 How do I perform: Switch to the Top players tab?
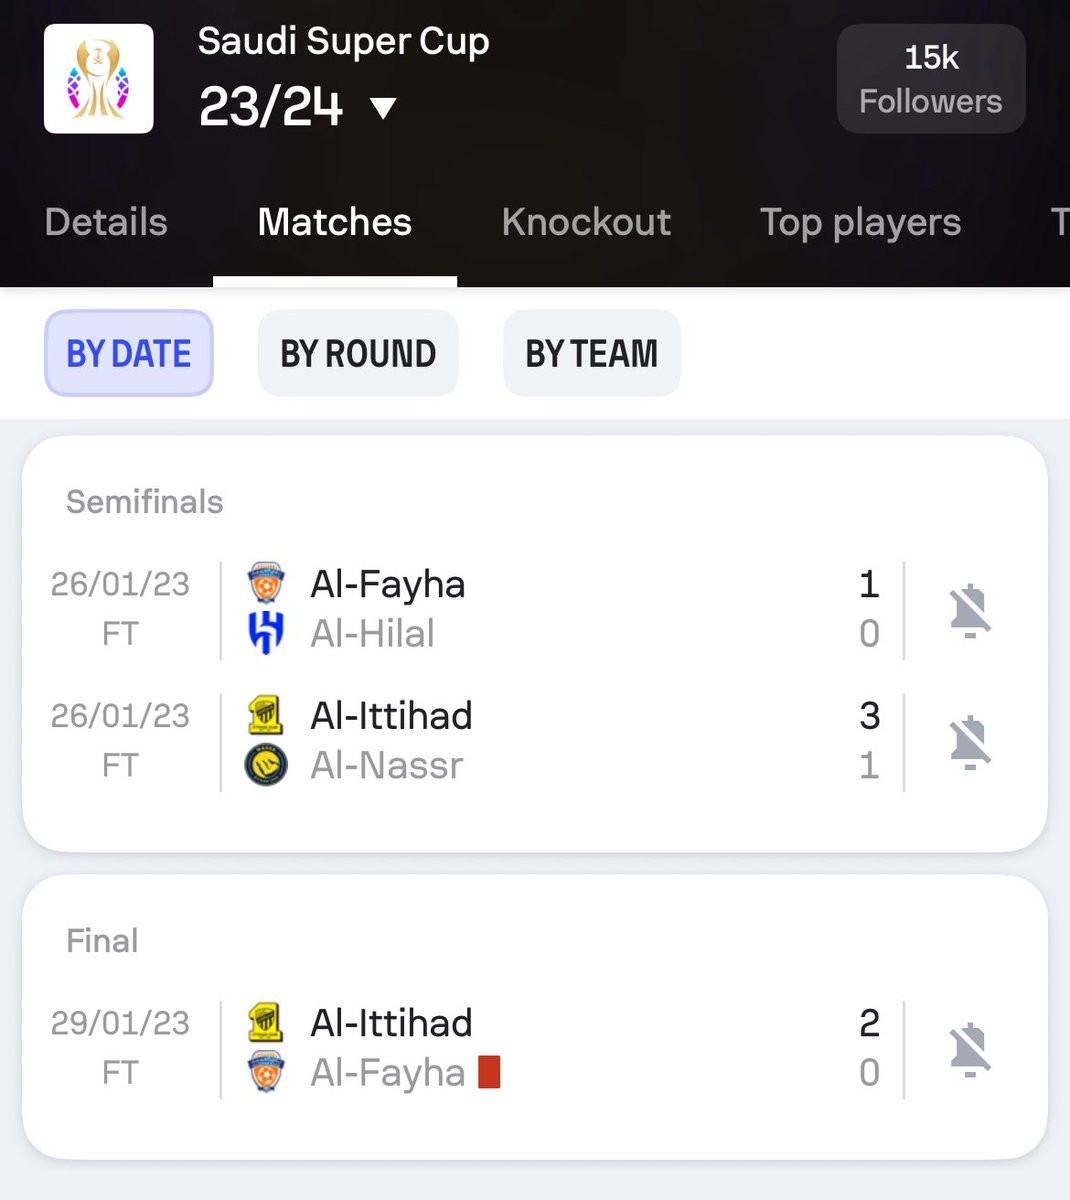(x=860, y=222)
